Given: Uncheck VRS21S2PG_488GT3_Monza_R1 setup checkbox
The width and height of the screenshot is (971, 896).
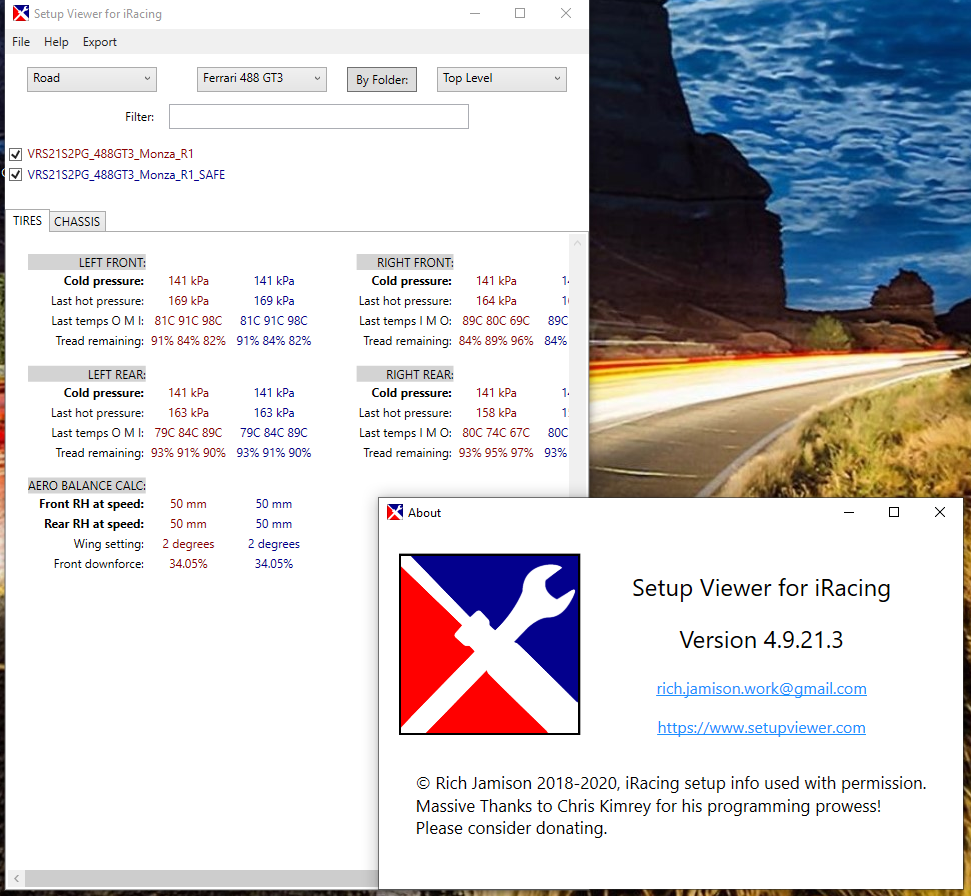Looking at the screenshot, I should (x=15, y=154).
